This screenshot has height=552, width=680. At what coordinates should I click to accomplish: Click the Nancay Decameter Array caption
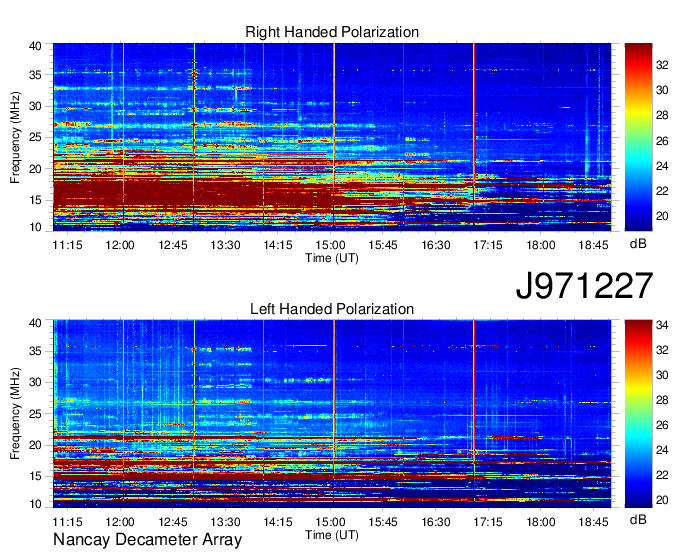coord(147,540)
